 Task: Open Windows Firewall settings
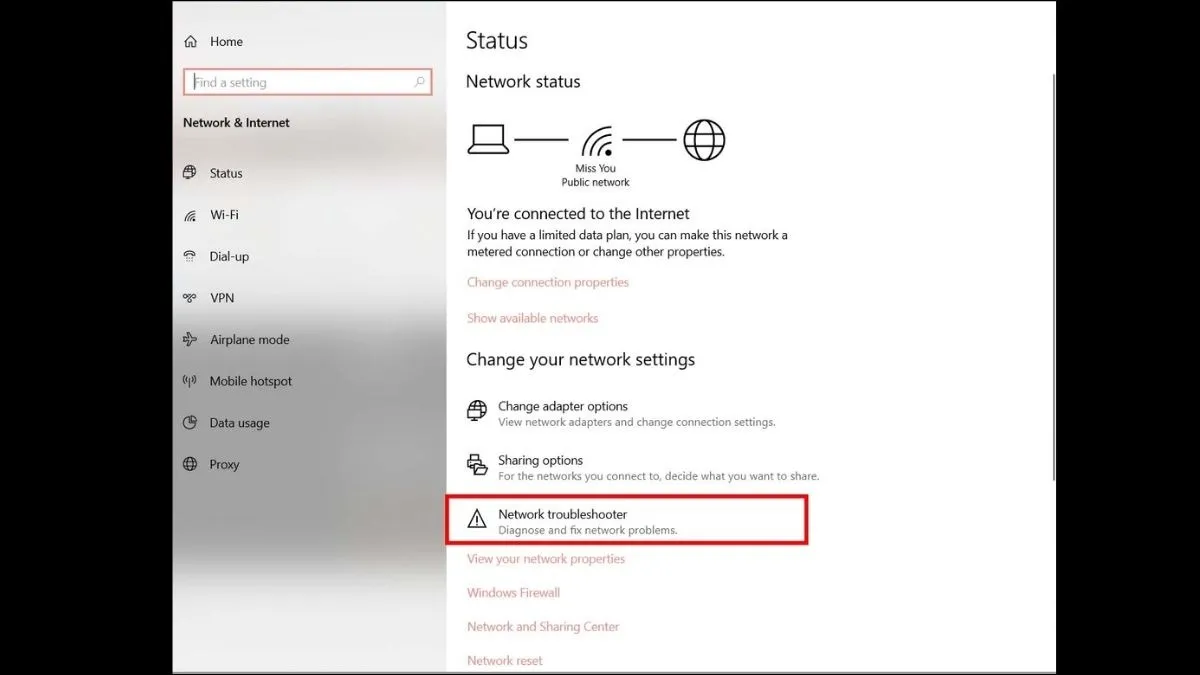point(513,592)
